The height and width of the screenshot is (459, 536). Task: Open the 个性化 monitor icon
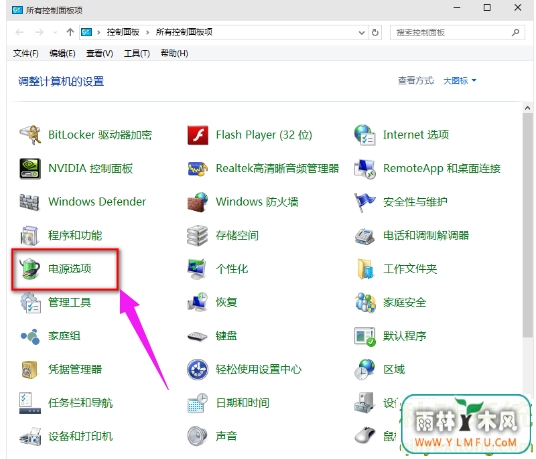[x=197, y=269]
